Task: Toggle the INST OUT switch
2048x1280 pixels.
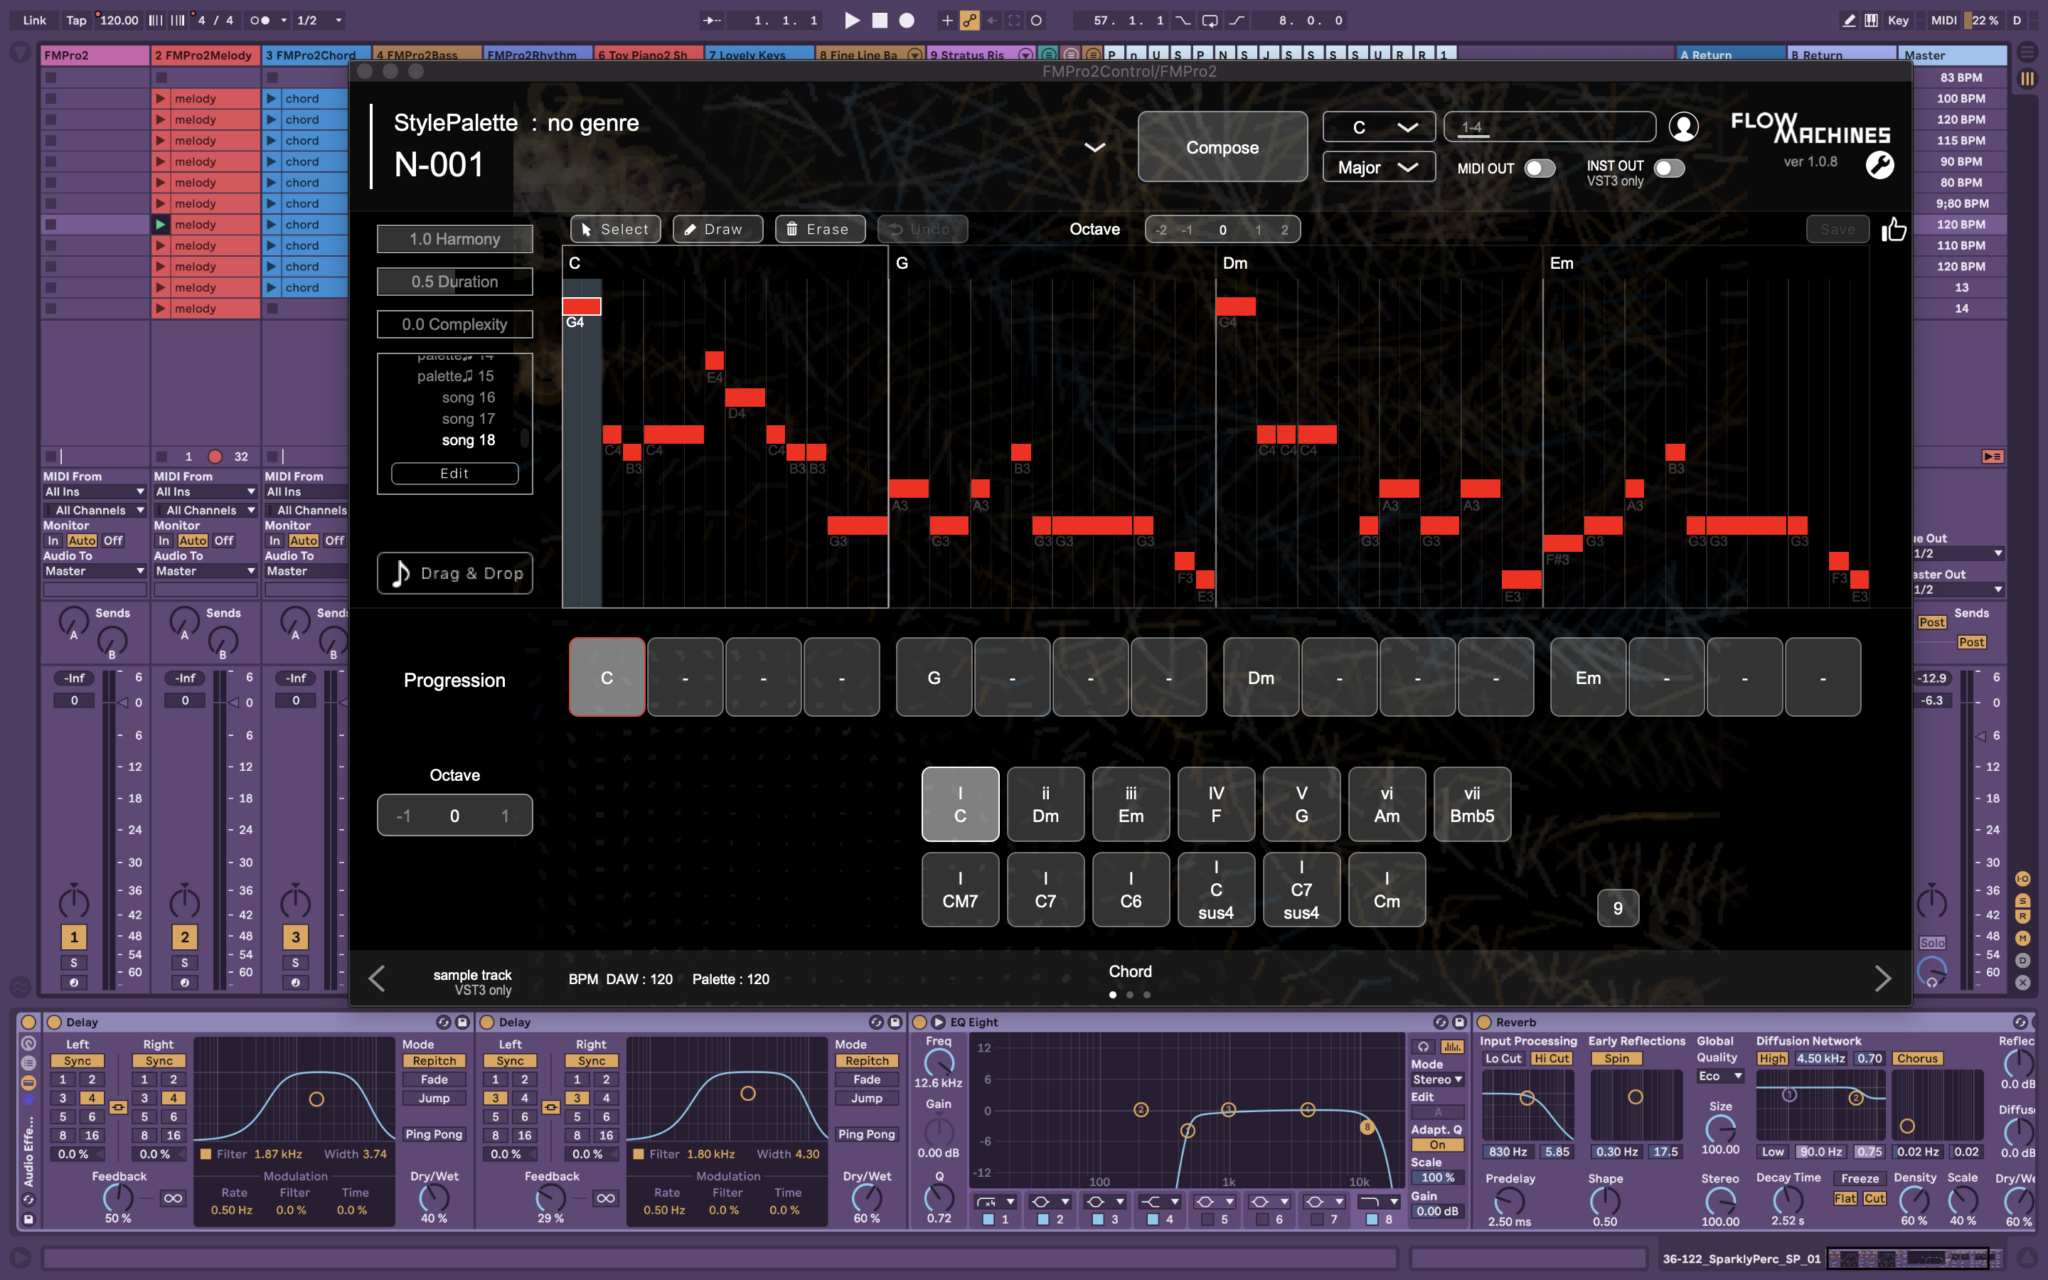Action: pyautogui.click(x=1669, y=168)
